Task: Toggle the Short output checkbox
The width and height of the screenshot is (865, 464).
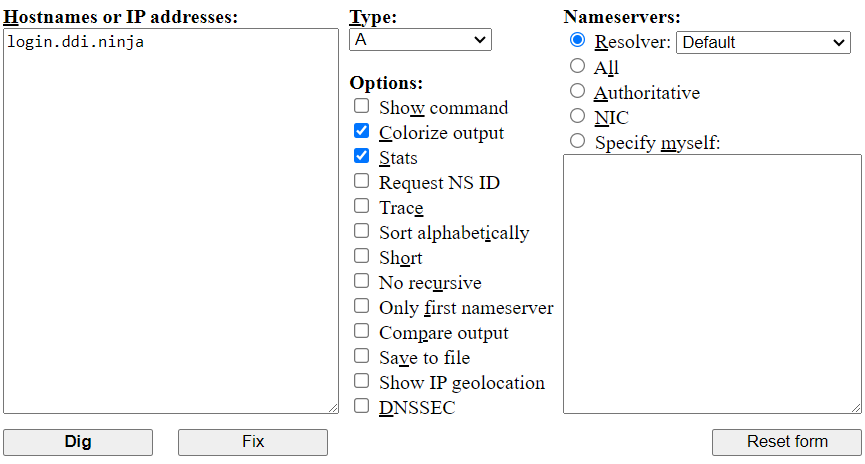Action: 361,256
